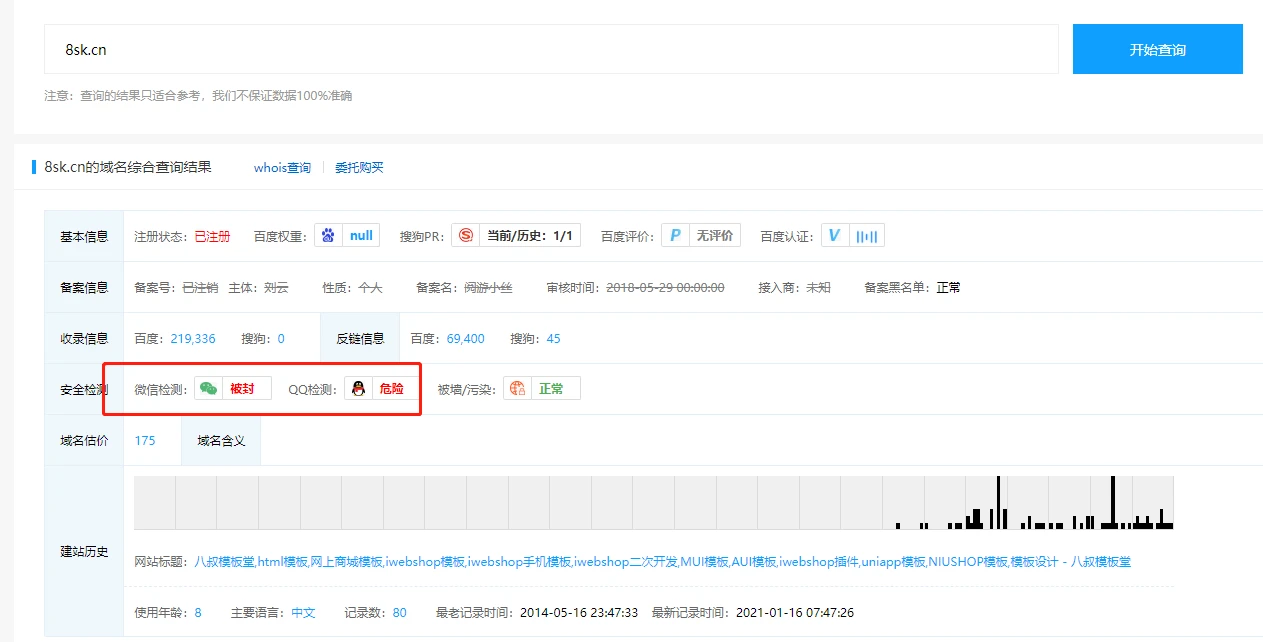Select the 域名含义 tab
The width and height of the screenshot is (1263, 642).
[221, 441]
